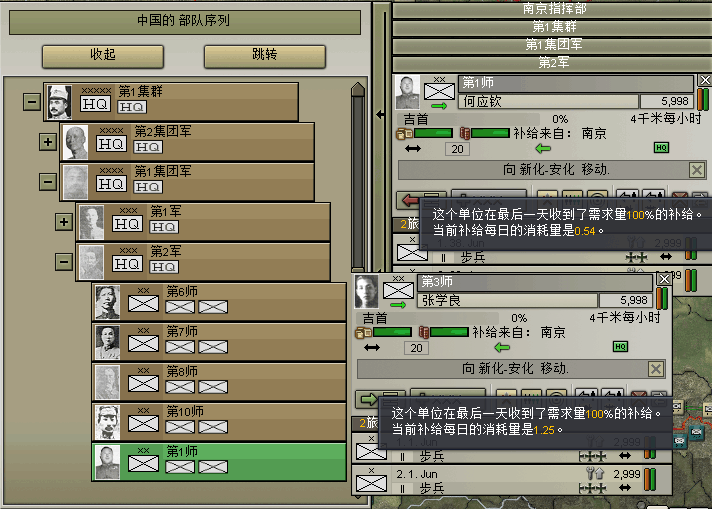Click the fuel barrel icon in the 第3师 panel
The height and width of the screenshot is (509, 712).
pyautogui.click(x=424, y=332)
